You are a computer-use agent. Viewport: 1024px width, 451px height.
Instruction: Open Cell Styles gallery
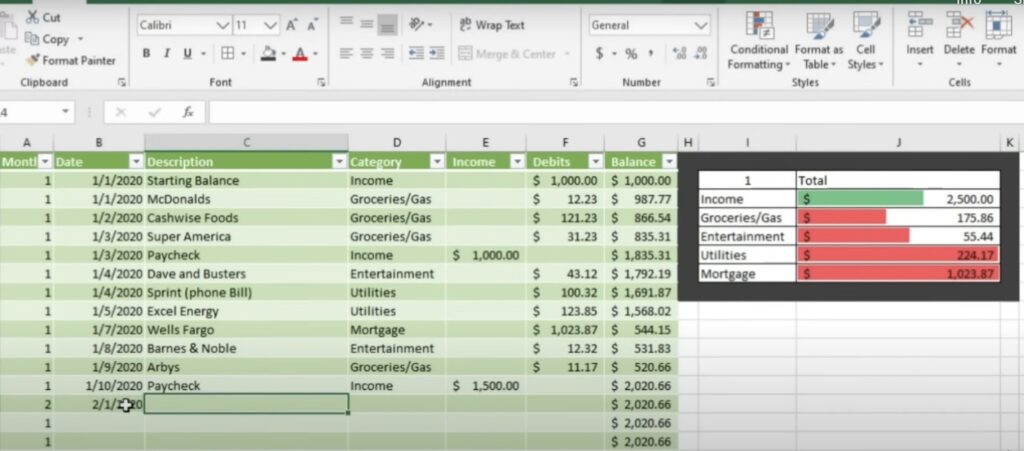[866, 40]
